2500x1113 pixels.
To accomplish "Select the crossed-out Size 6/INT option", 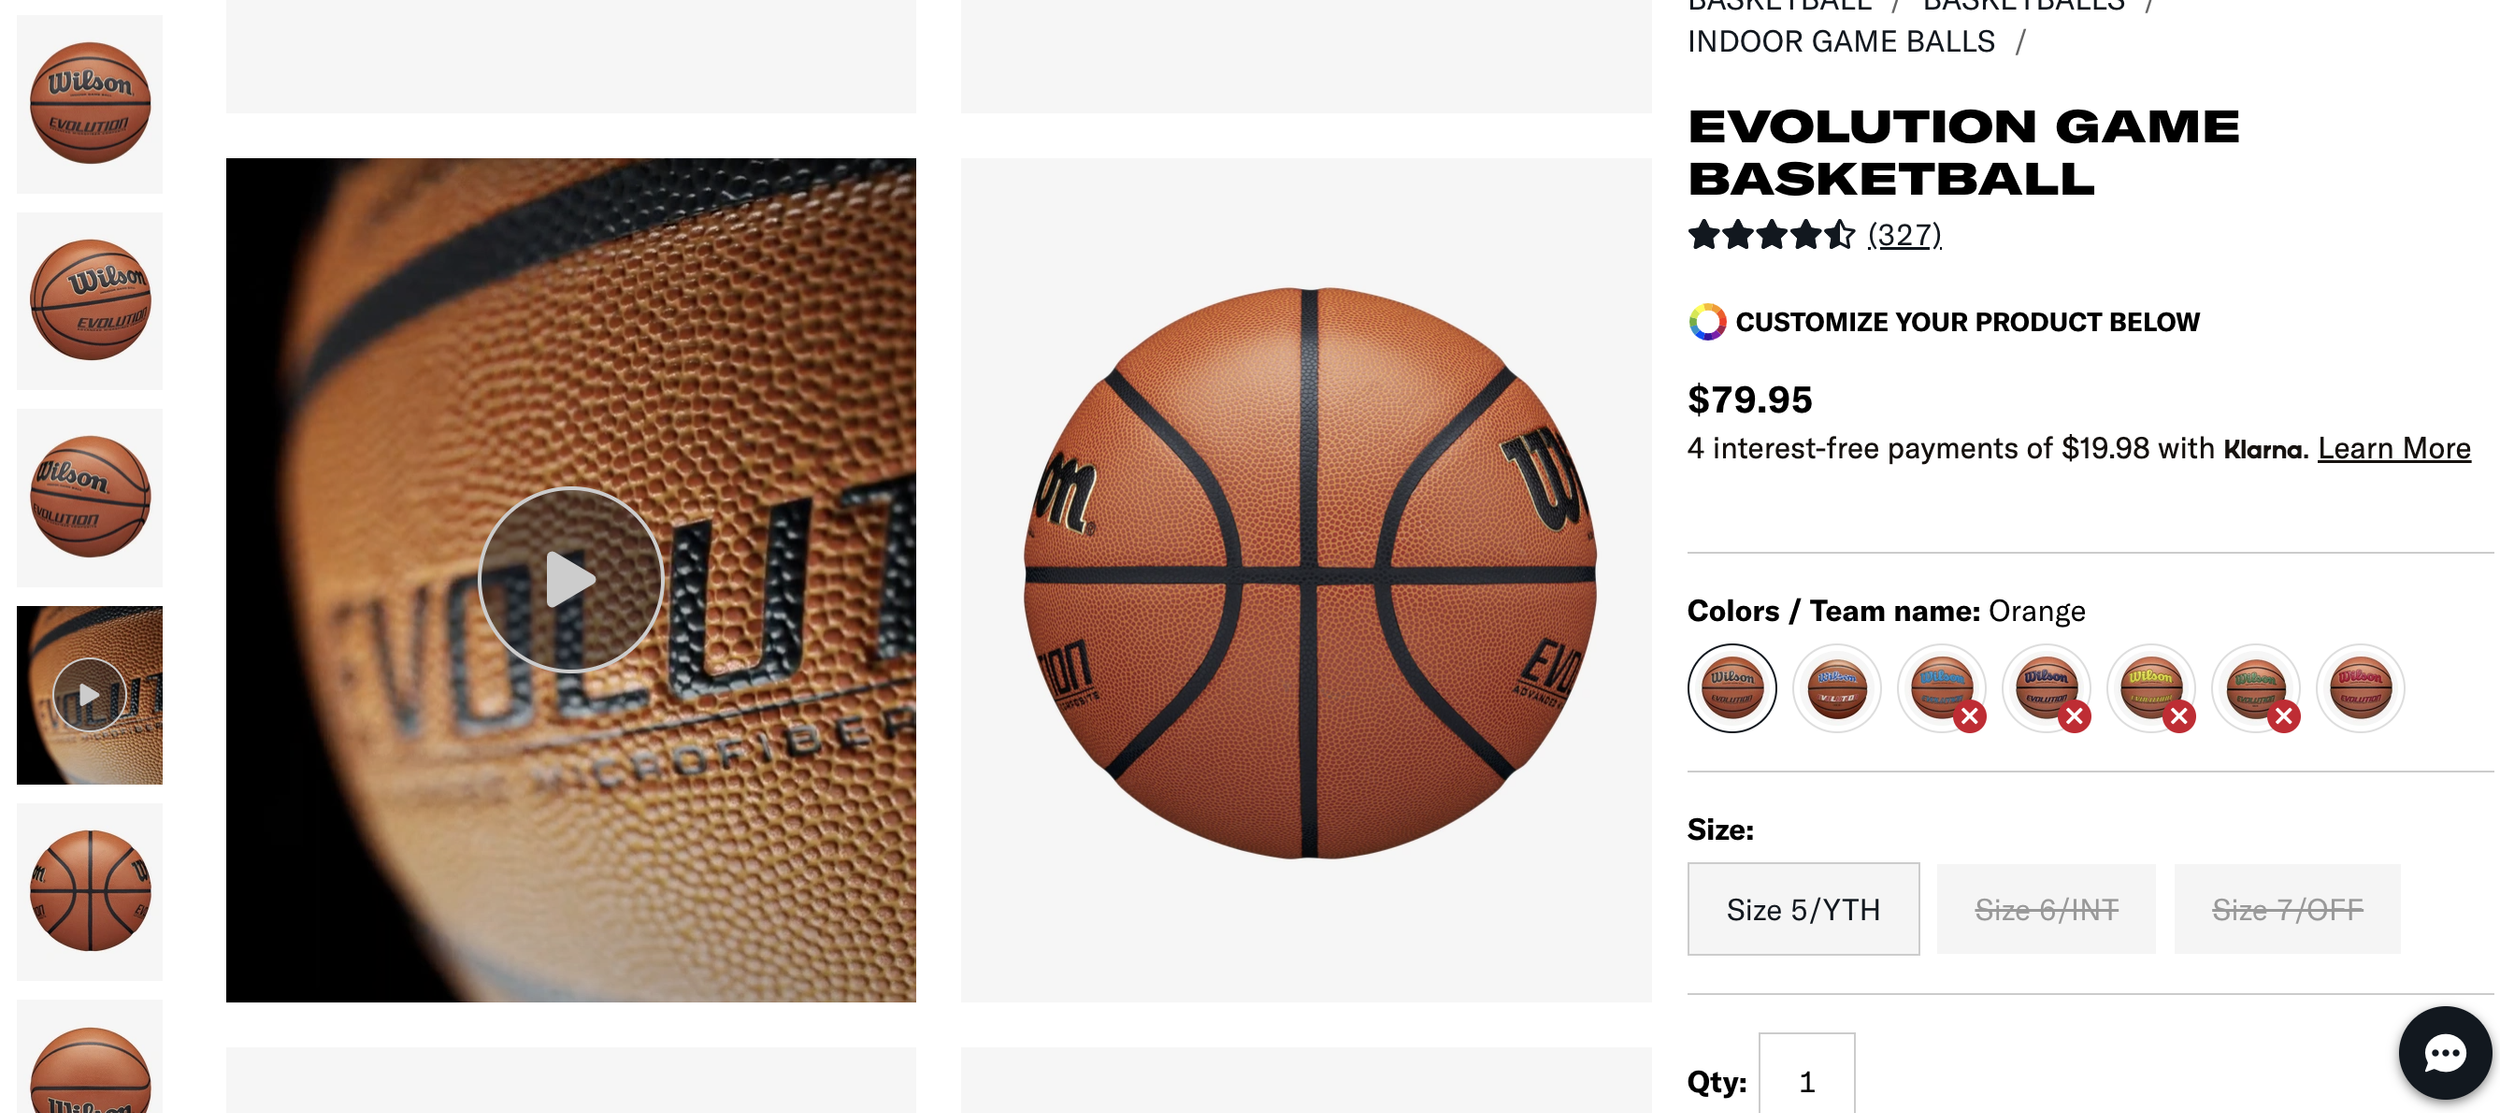I will tap(2046, 909).
